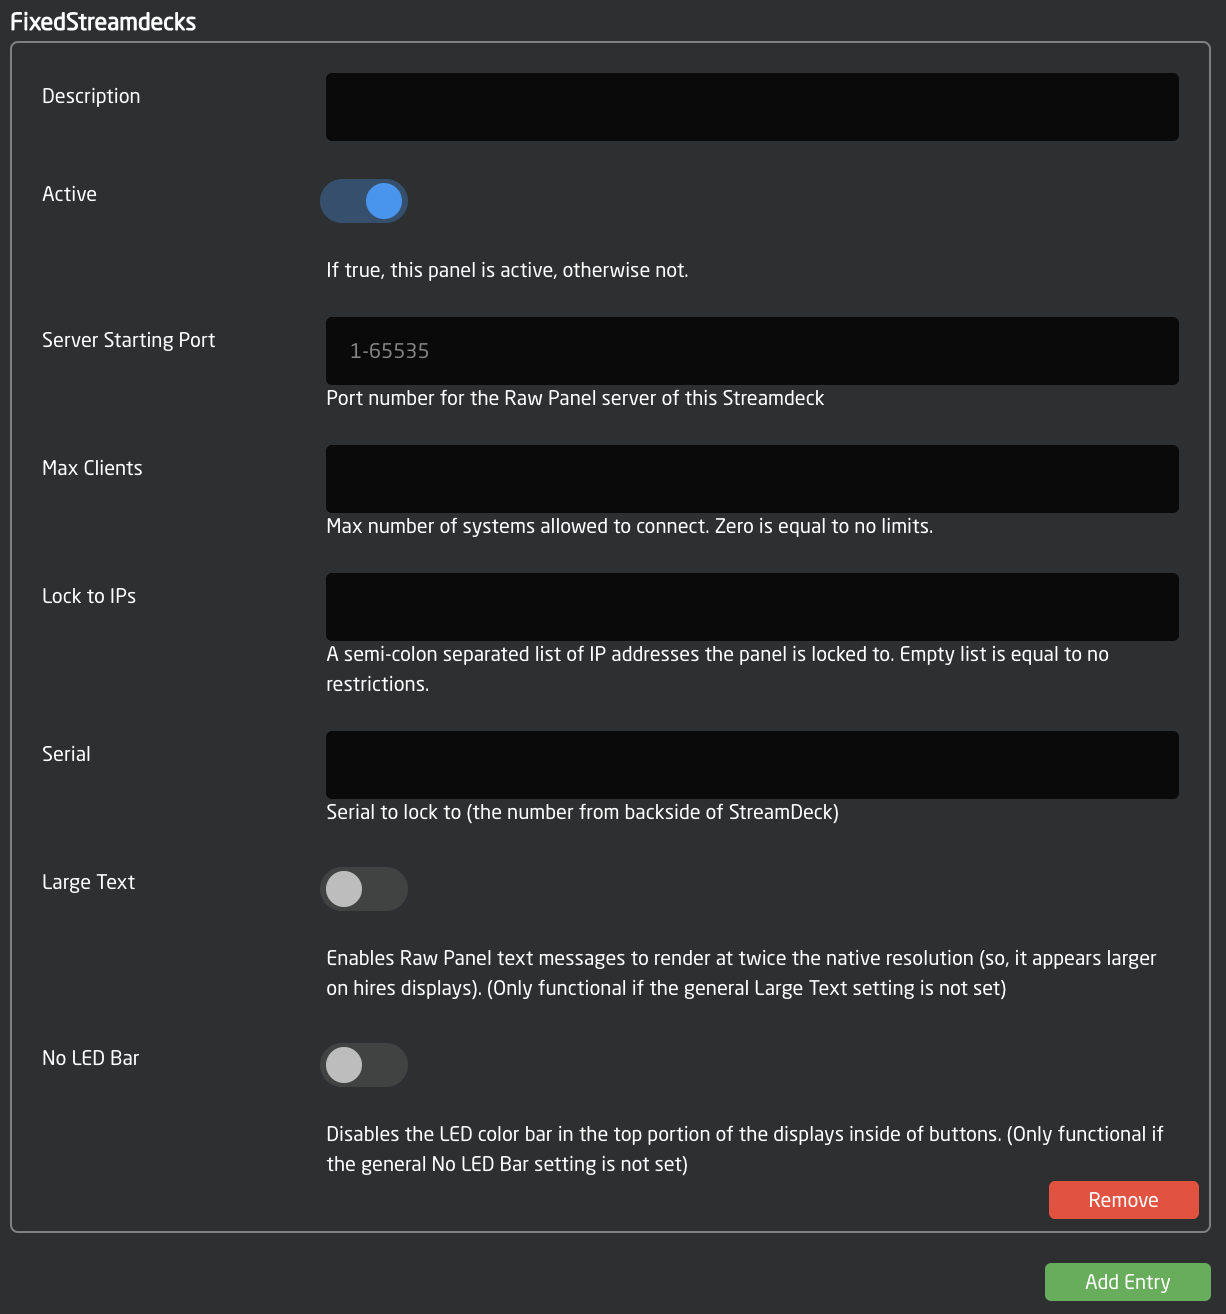1226x1314 pixels.
Task: Click the green Add Entry button
Action: click(x=1128, y=1282)
